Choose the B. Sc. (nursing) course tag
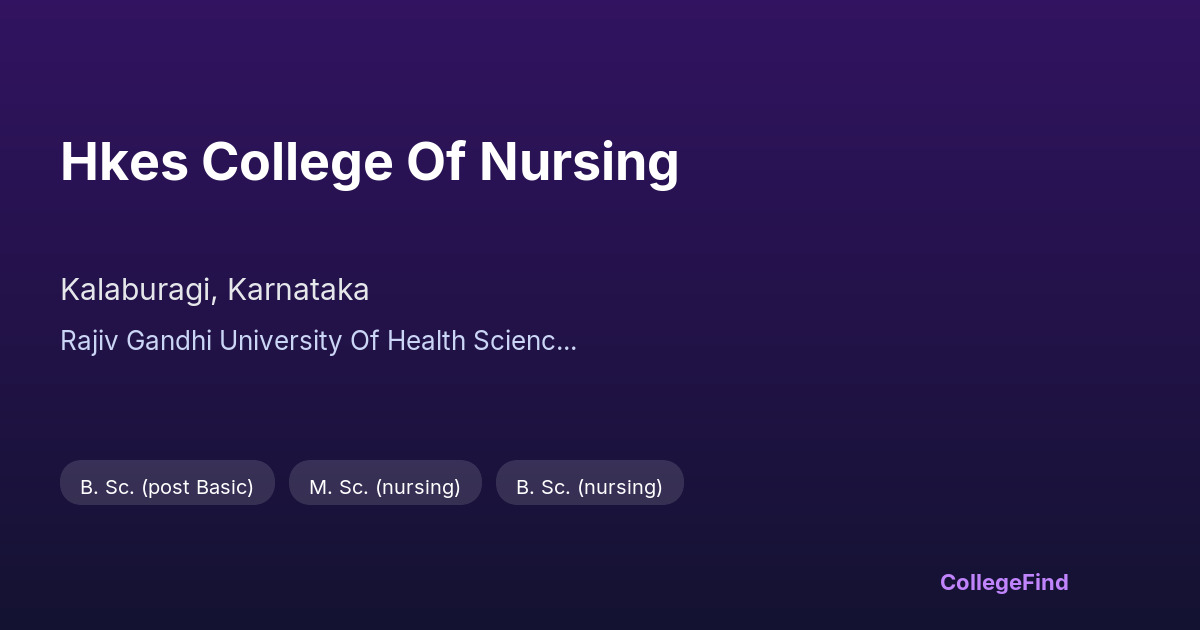The width and height of the screenshot is (1200, 630). [589, 487]
